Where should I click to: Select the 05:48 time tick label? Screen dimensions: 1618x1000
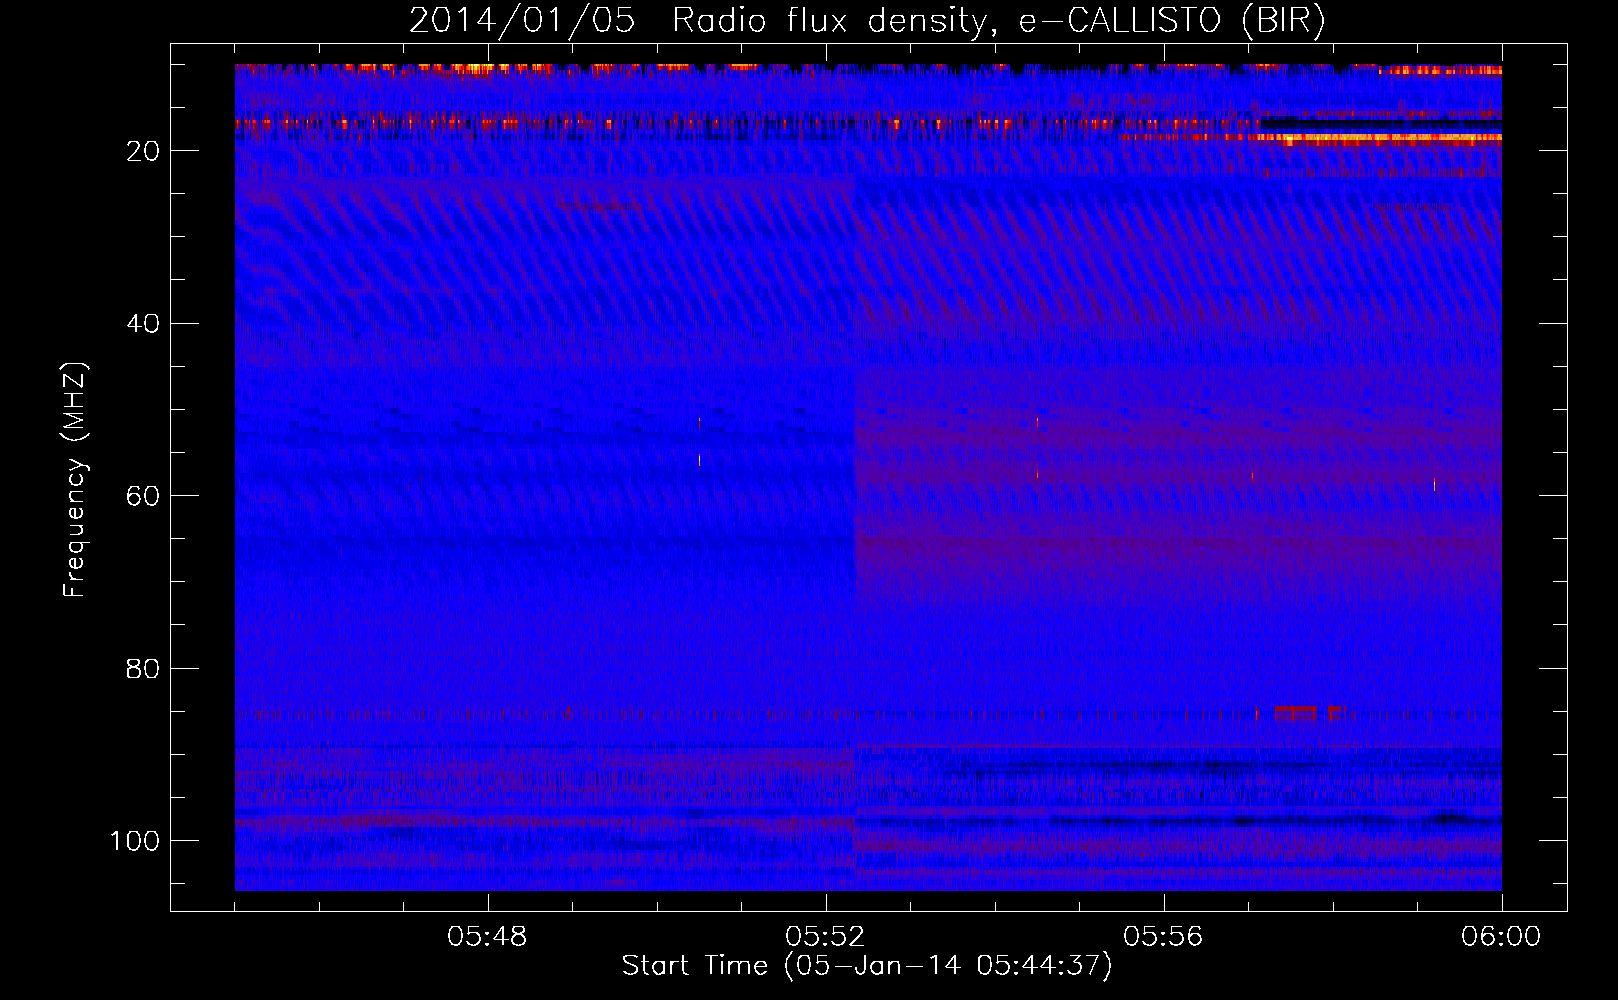(487, 937)
